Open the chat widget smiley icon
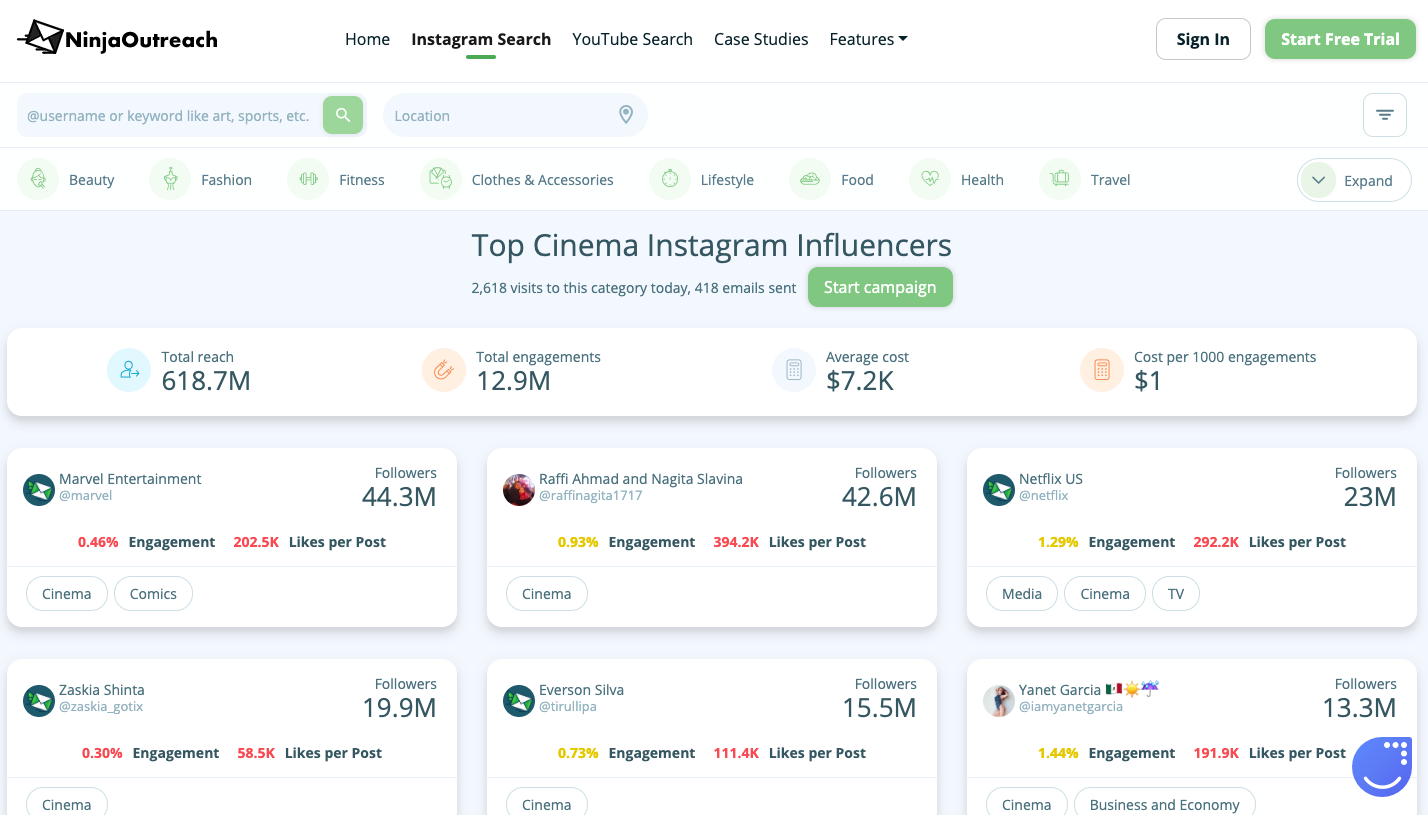 pyautogui.click(x=1382, y=767)
